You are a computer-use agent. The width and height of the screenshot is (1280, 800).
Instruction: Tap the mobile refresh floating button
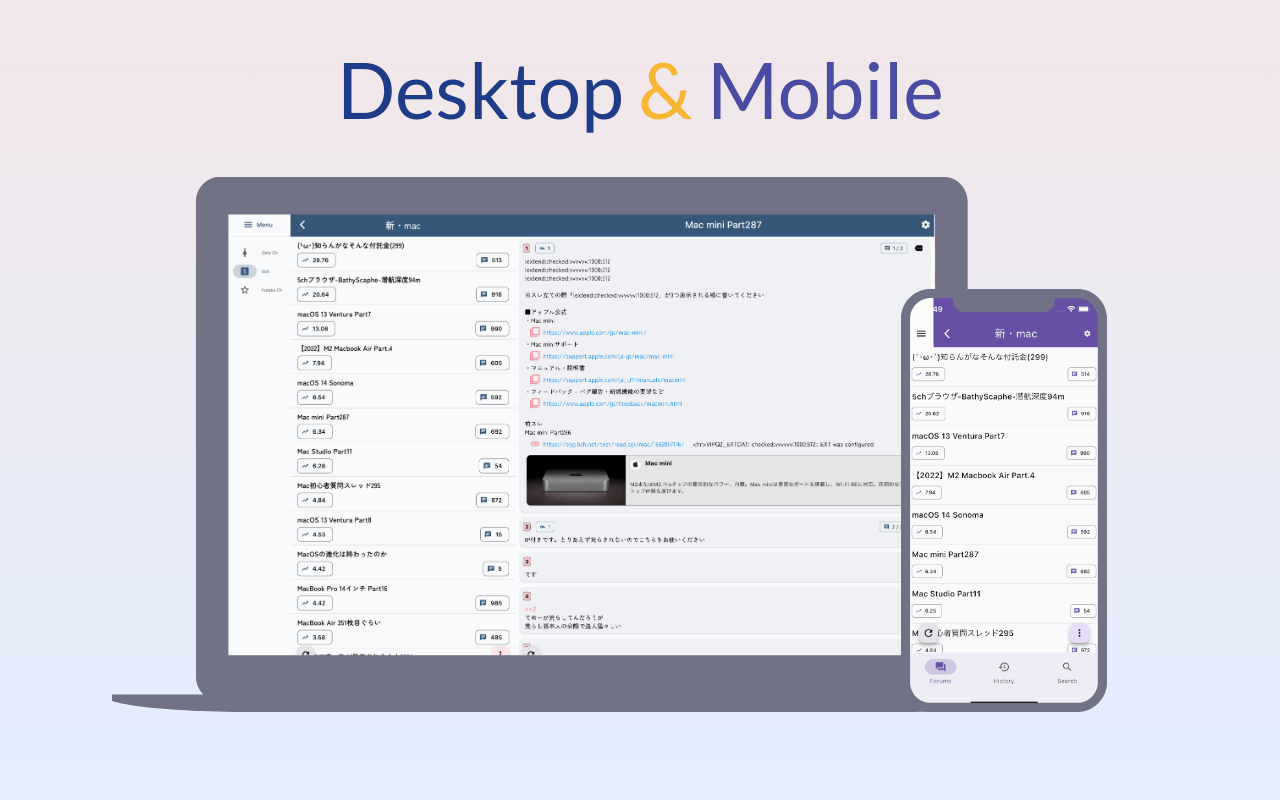click(929, 633)
